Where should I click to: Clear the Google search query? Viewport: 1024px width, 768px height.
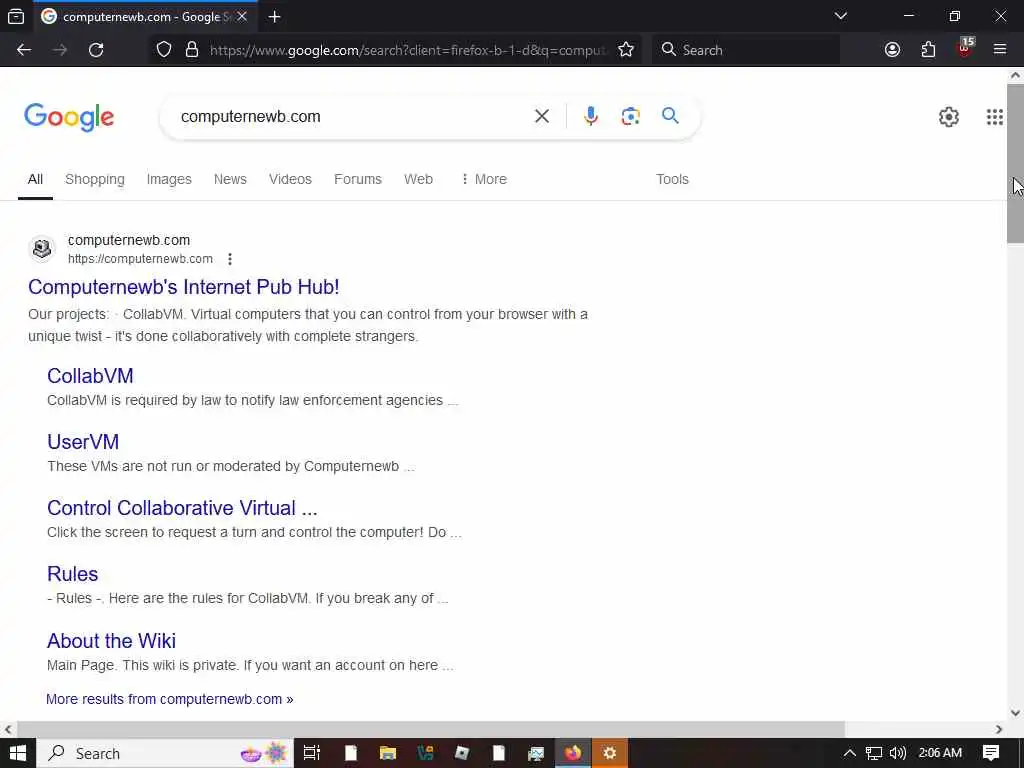click(x=541, y=116)
